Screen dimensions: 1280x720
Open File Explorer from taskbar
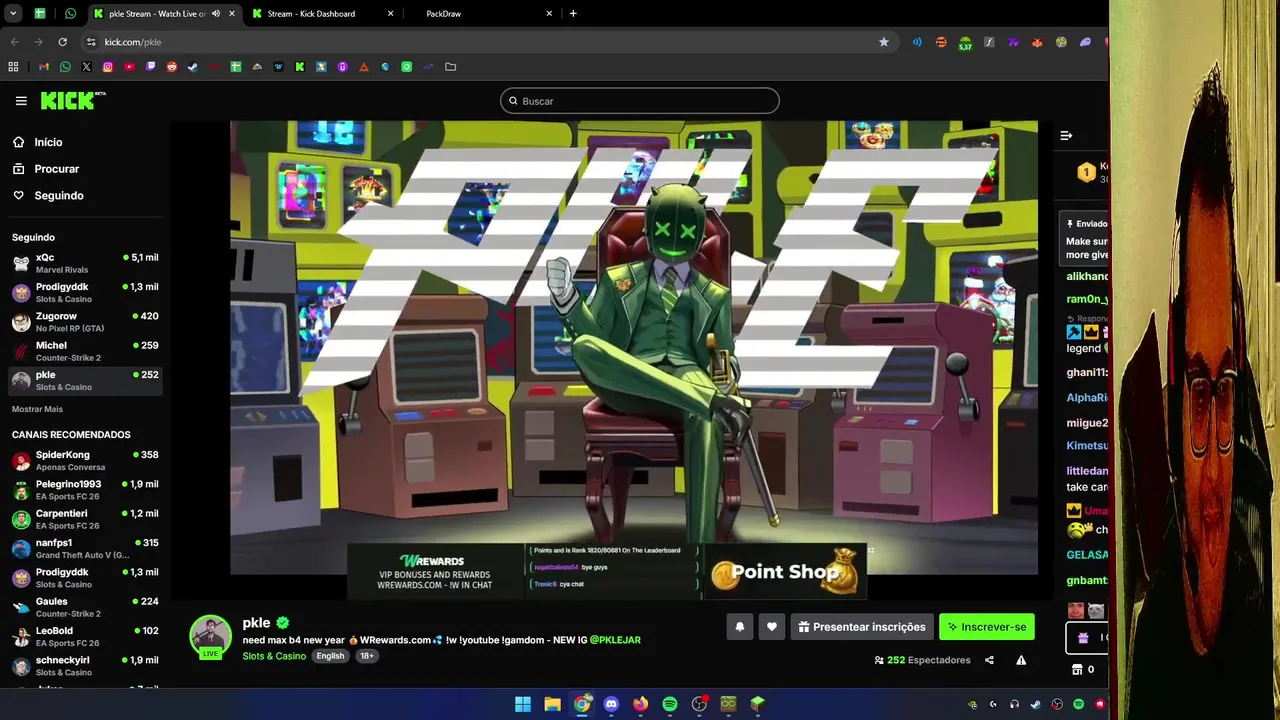[552, 704]
